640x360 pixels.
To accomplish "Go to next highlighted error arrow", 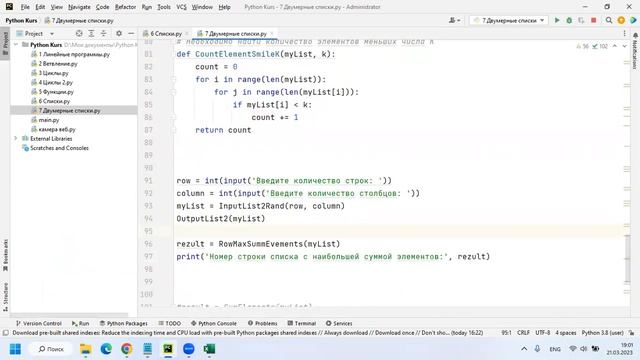I will [x=624, y=46].
